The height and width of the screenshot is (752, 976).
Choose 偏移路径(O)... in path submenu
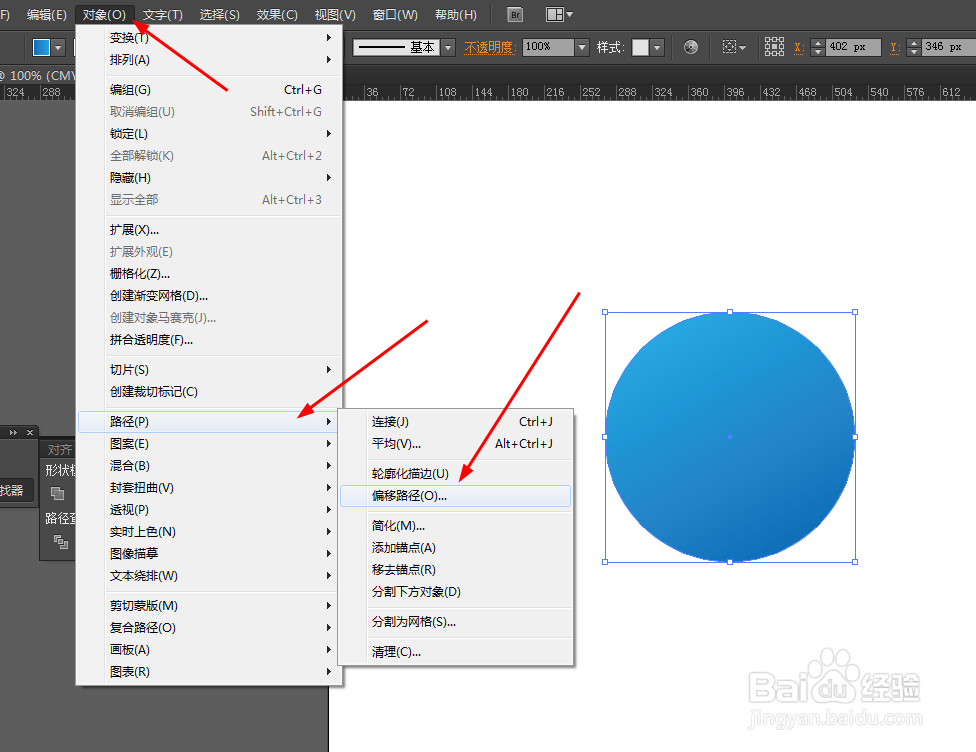(x=456, y=496)
